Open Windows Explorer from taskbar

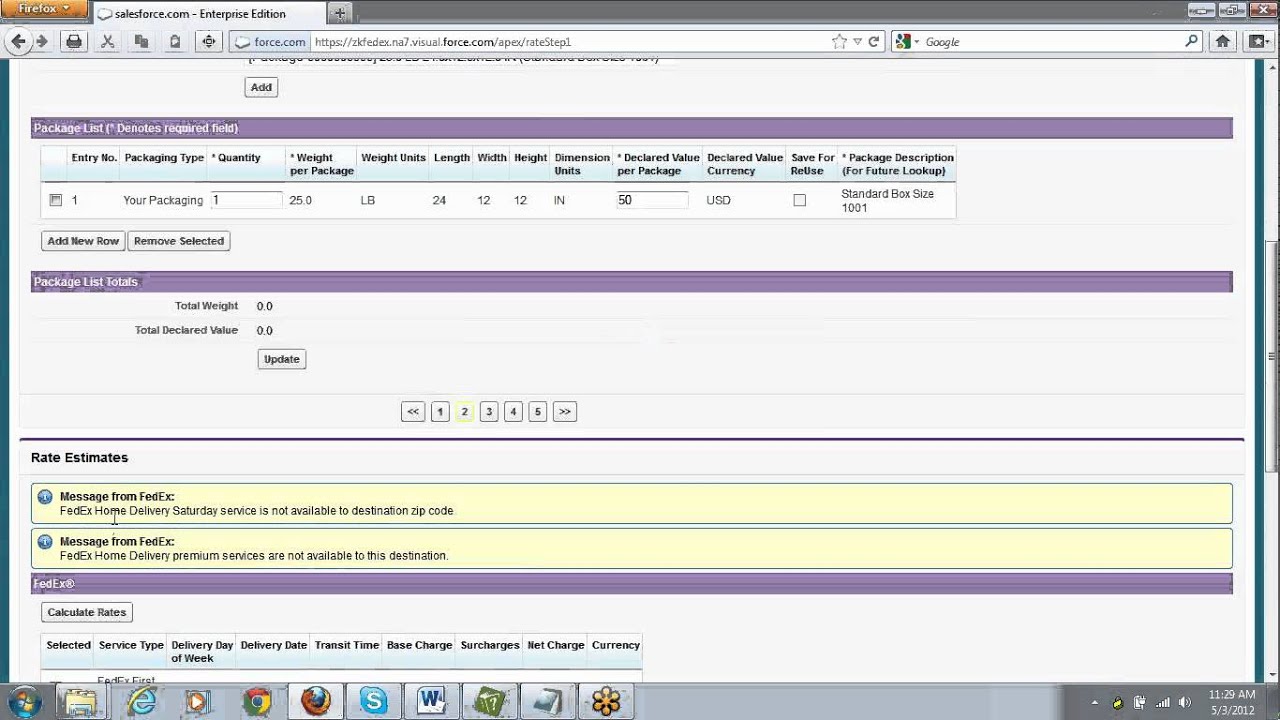[81, 702]
